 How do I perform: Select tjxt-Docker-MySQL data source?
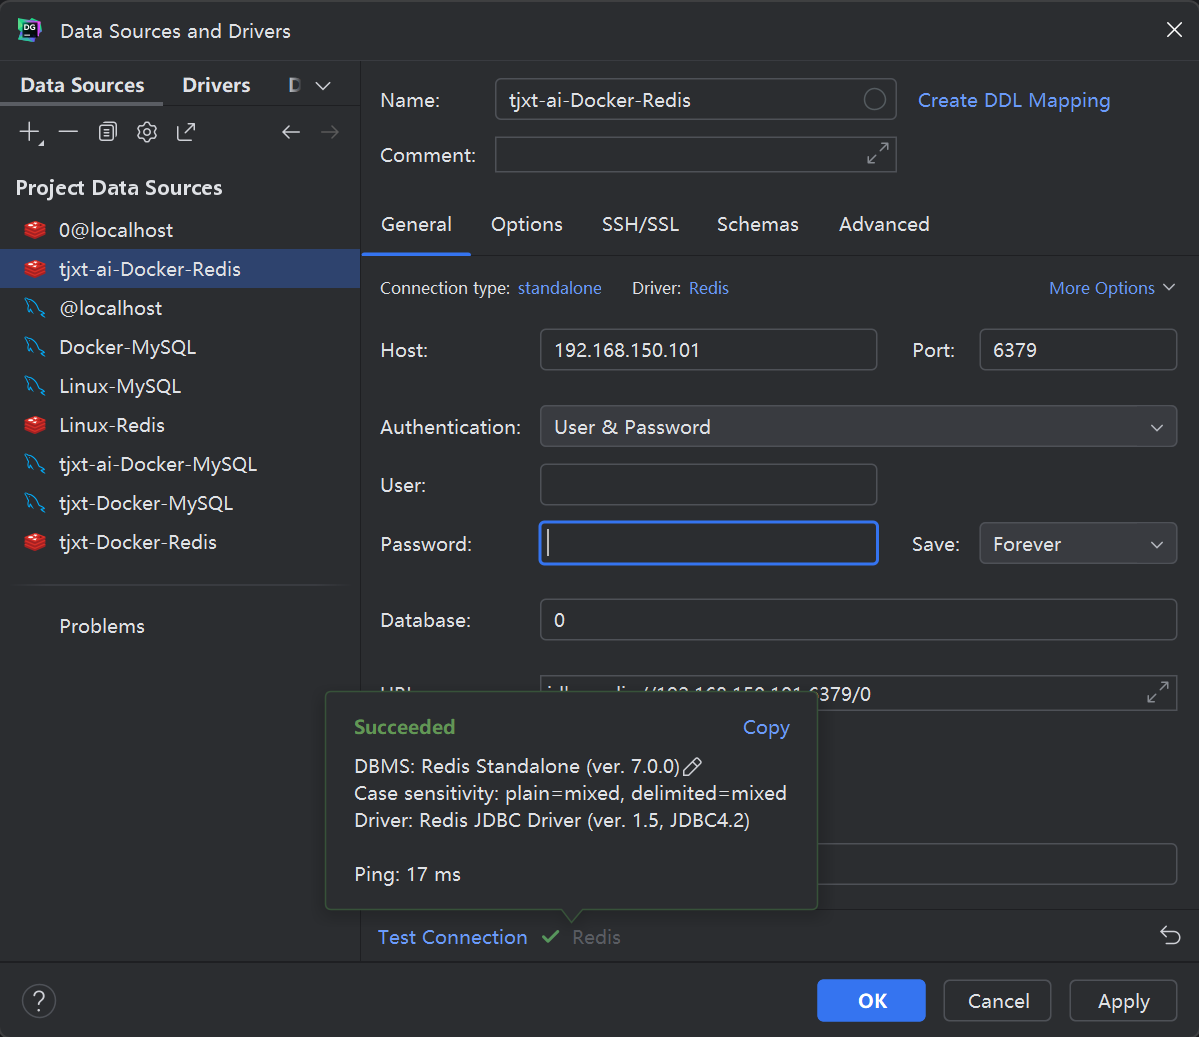pyautogui.click(x=180, y=503)
